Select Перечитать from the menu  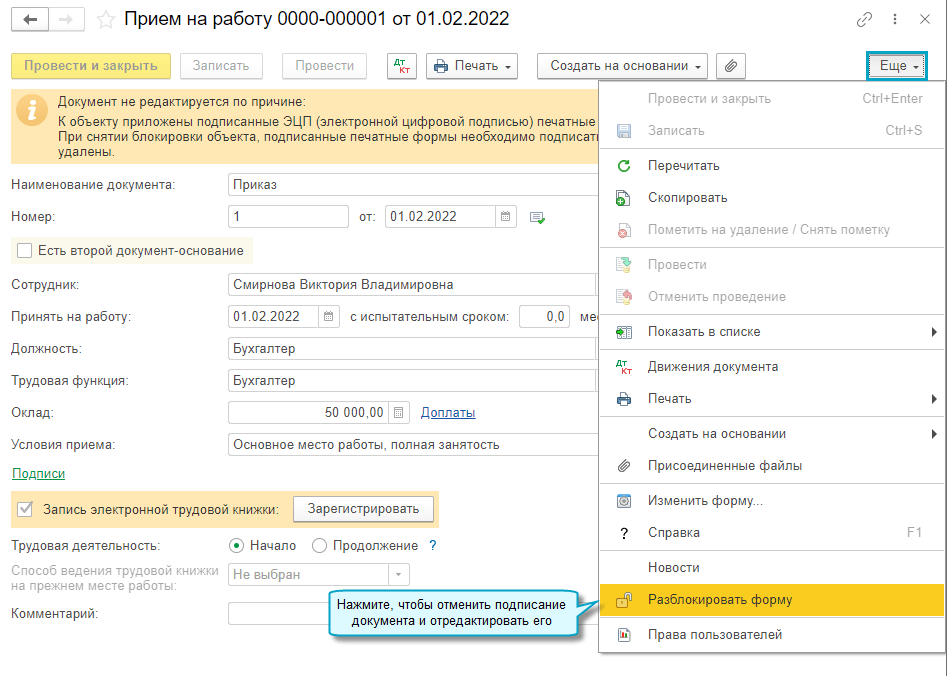[683, 166]
